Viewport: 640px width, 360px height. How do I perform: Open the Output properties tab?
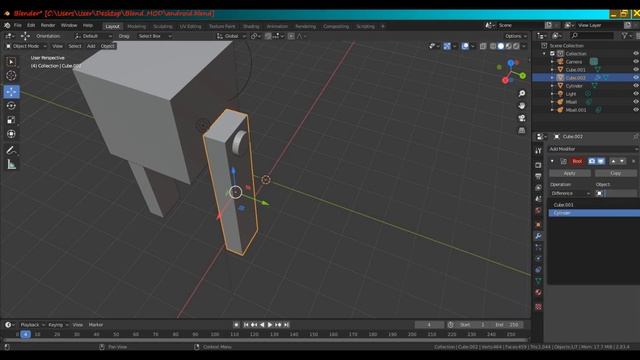[x=538, y=176]
